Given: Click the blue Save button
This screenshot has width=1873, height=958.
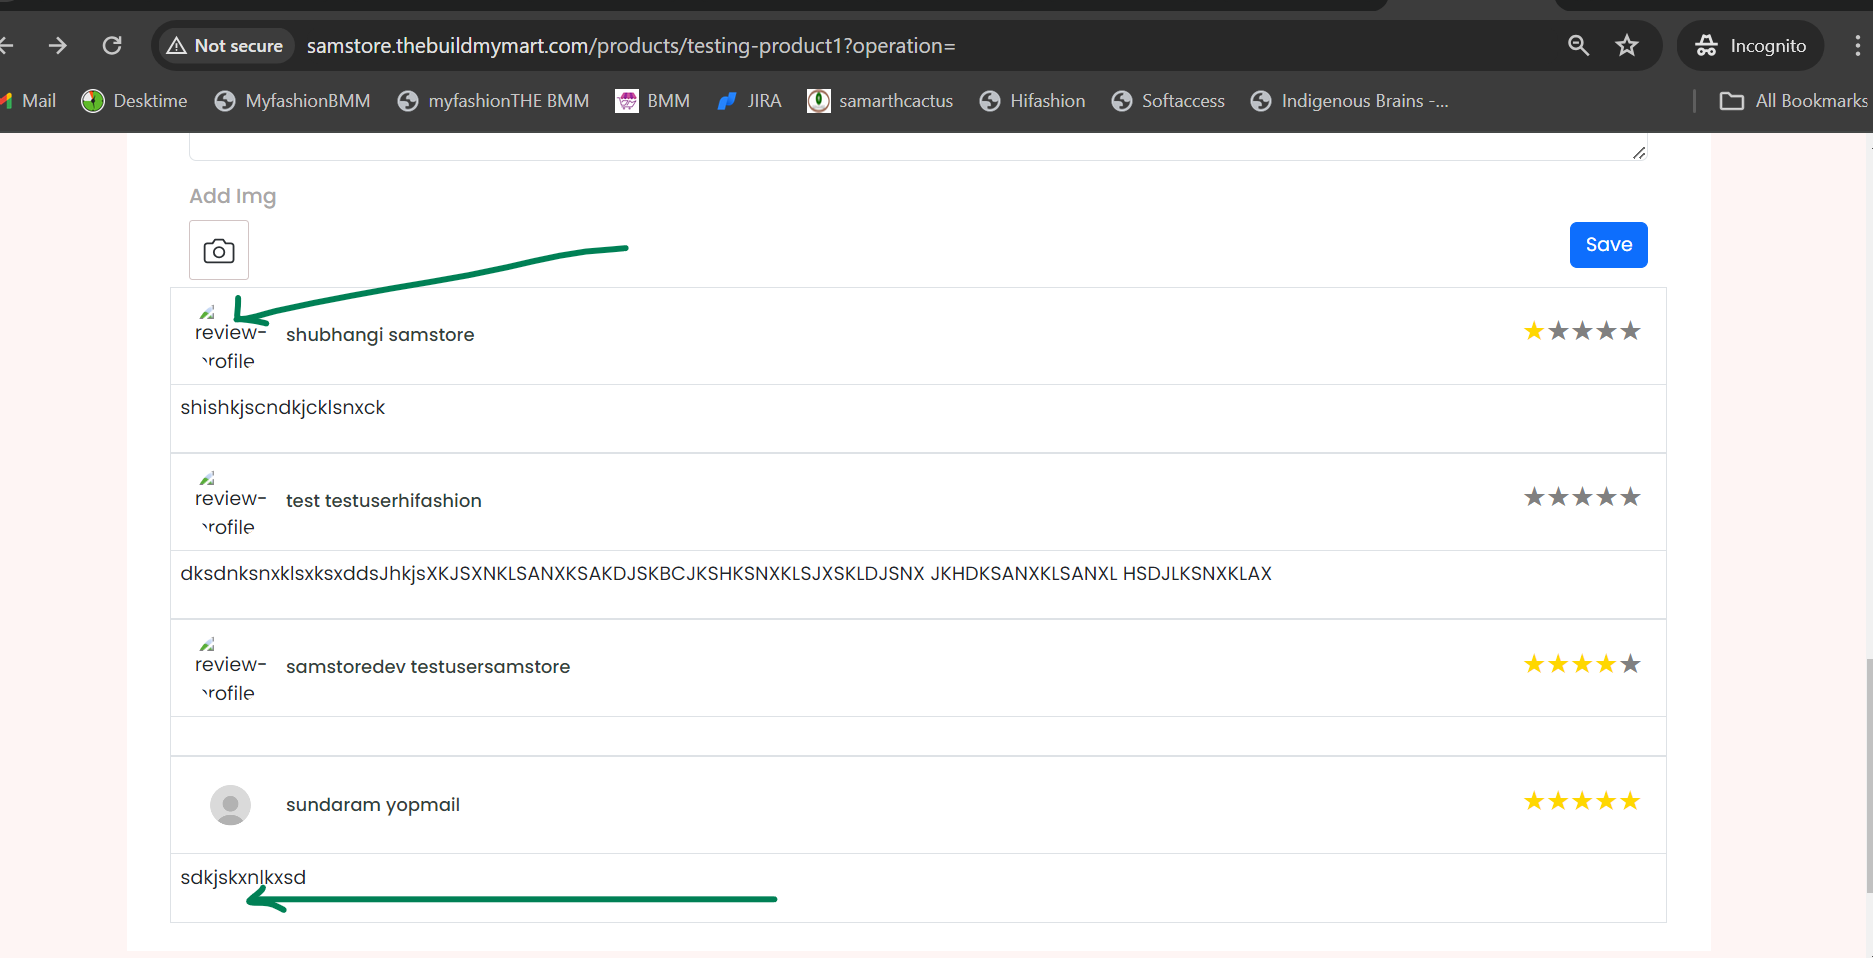Looking at the screenshot, I should 1608,245.
